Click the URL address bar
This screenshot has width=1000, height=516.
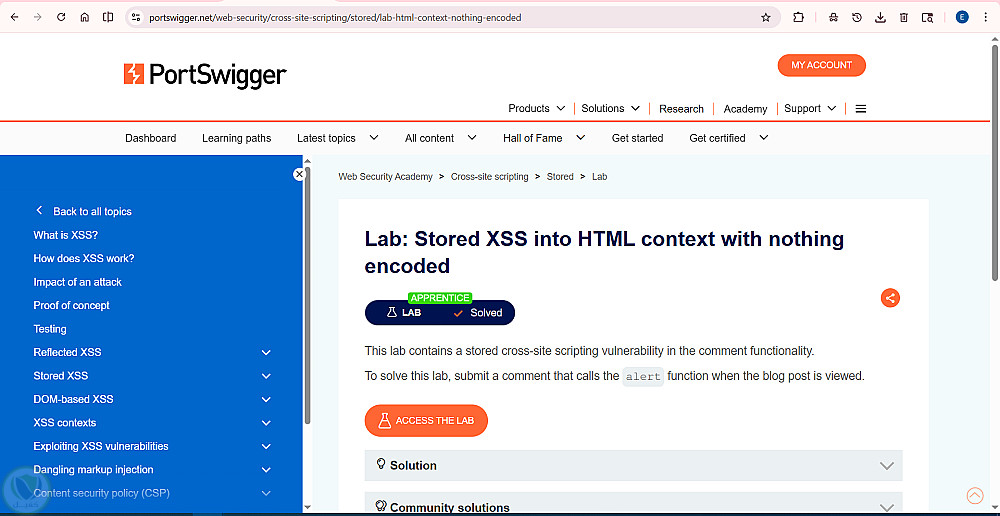click(x=446, y=18)
